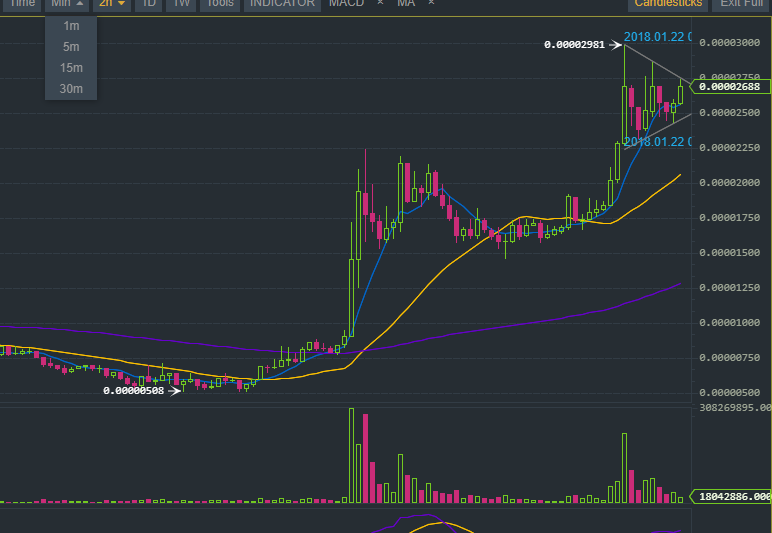
Task: Click the 0.00000750 price axis label
Action: (730, 357)
